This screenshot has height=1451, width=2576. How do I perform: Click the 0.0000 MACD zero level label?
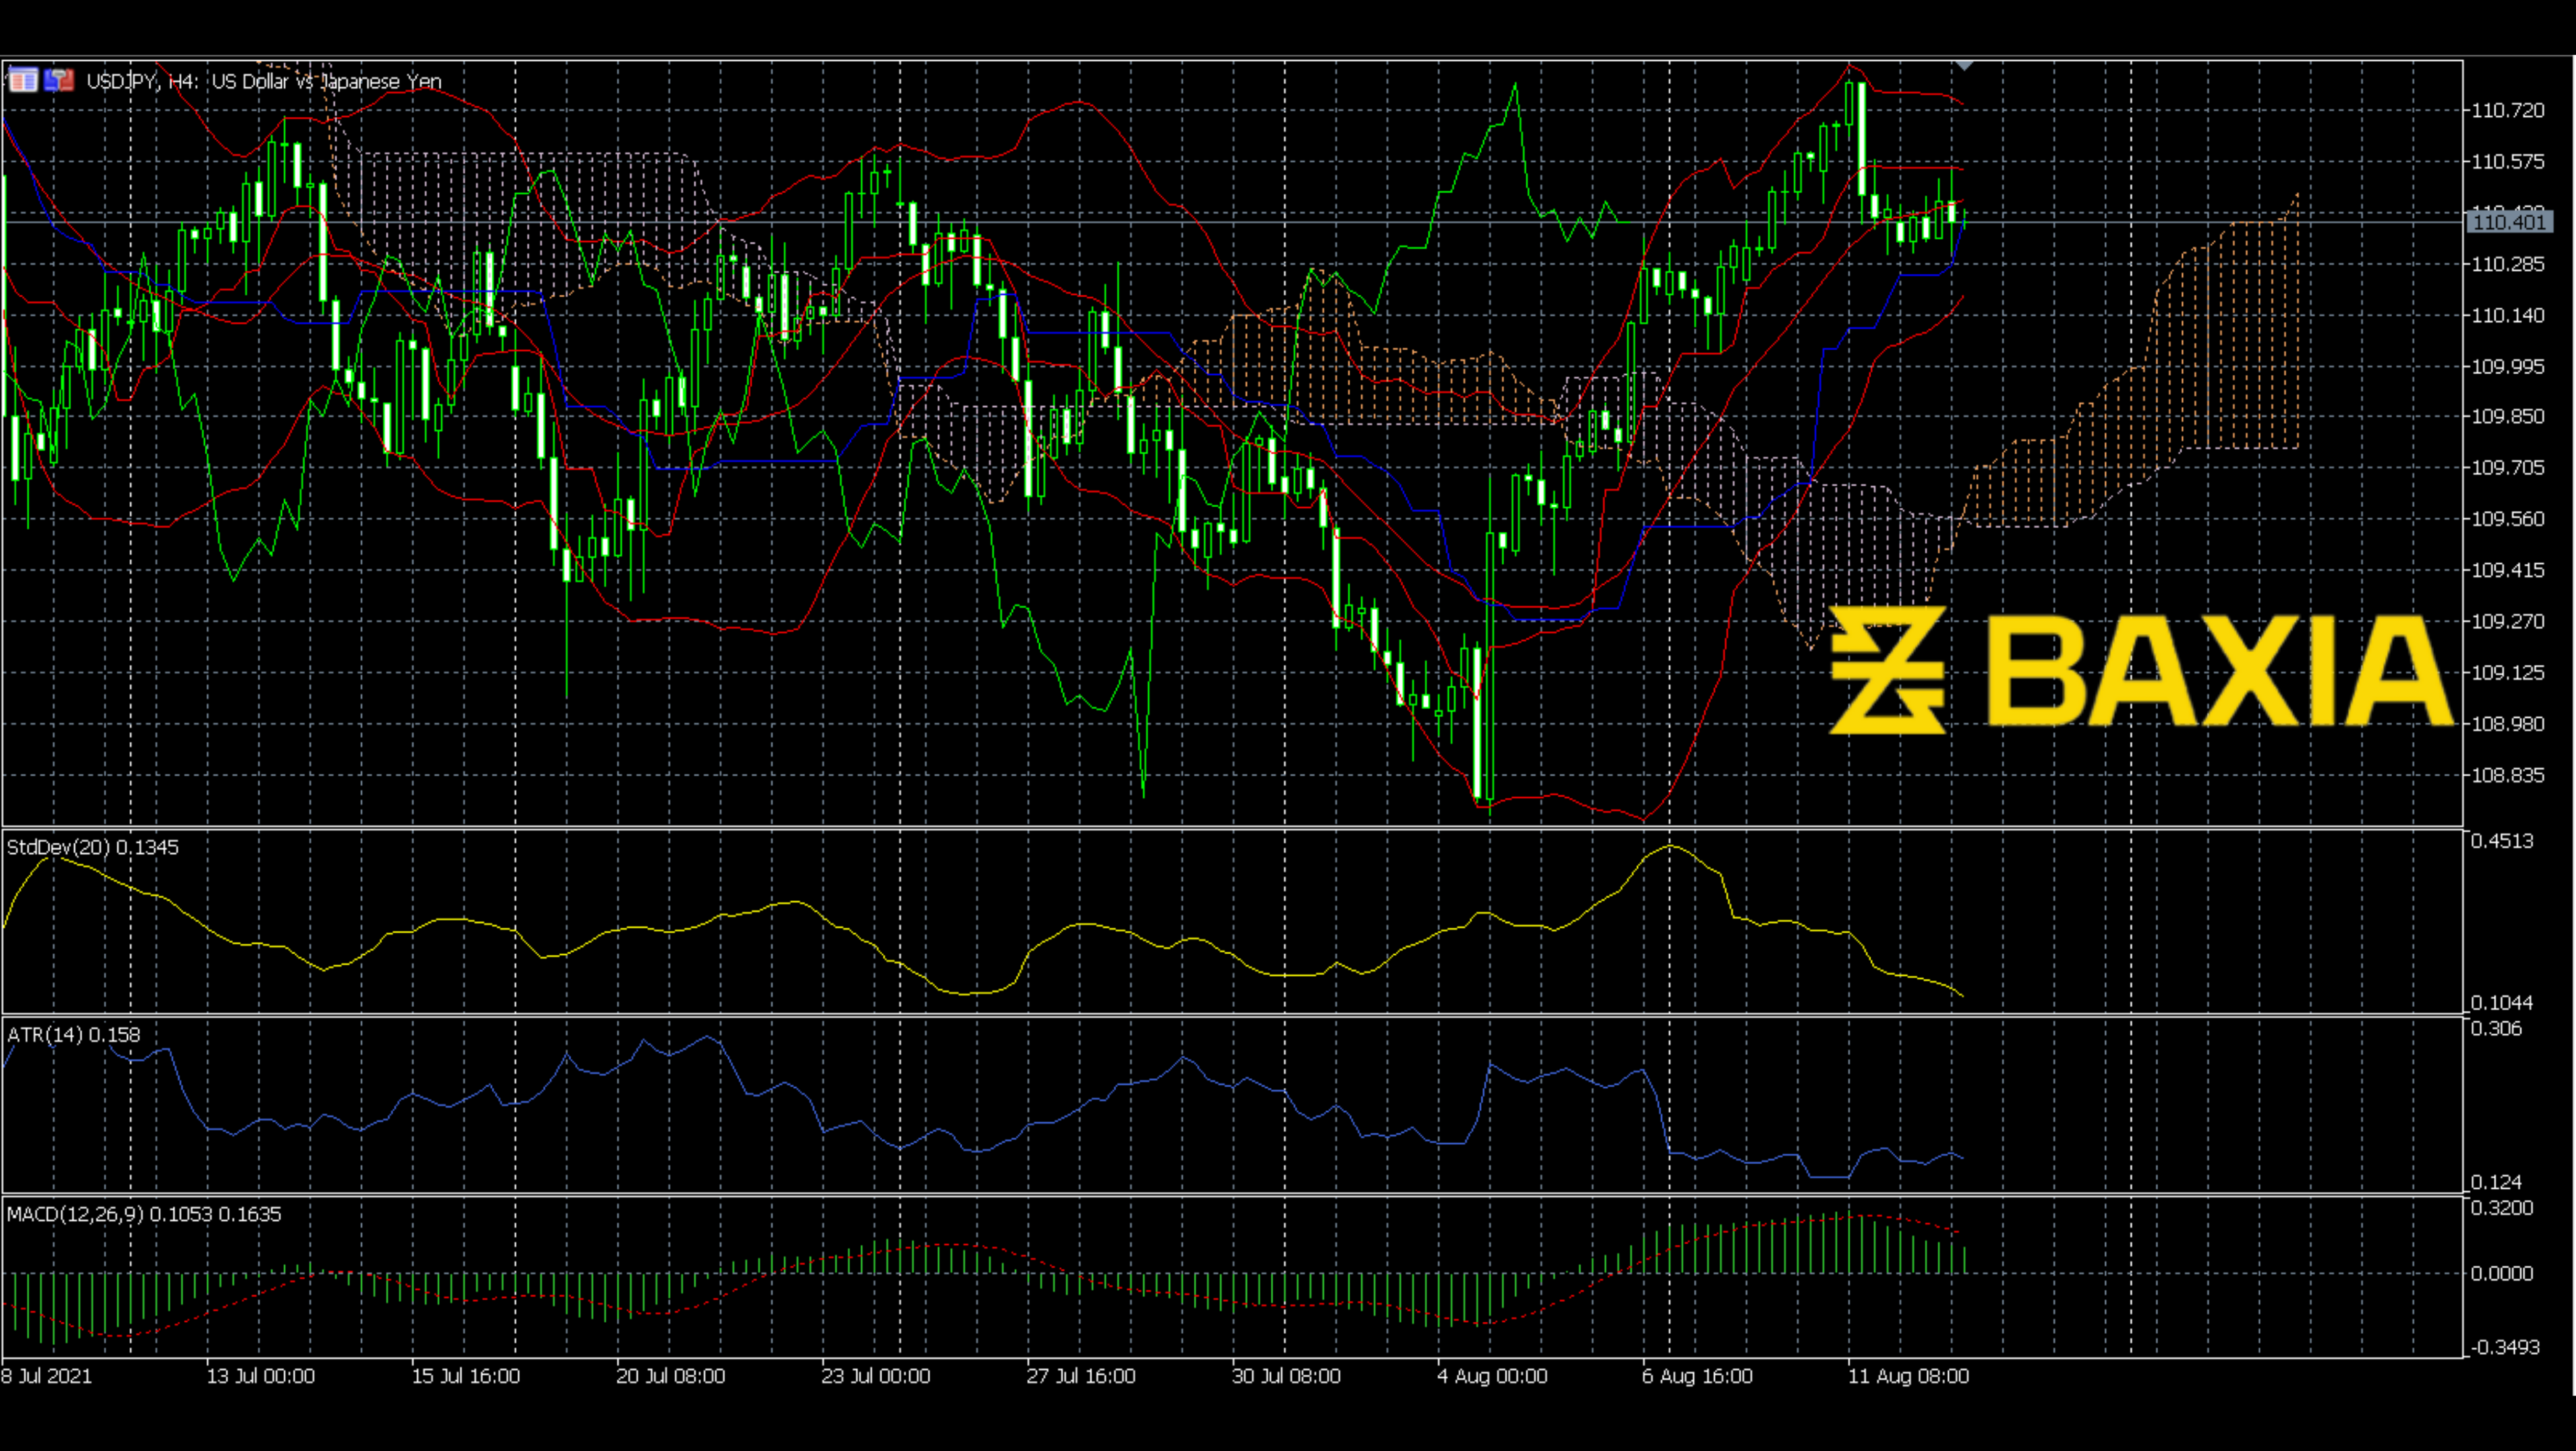pos(2501,1273)
